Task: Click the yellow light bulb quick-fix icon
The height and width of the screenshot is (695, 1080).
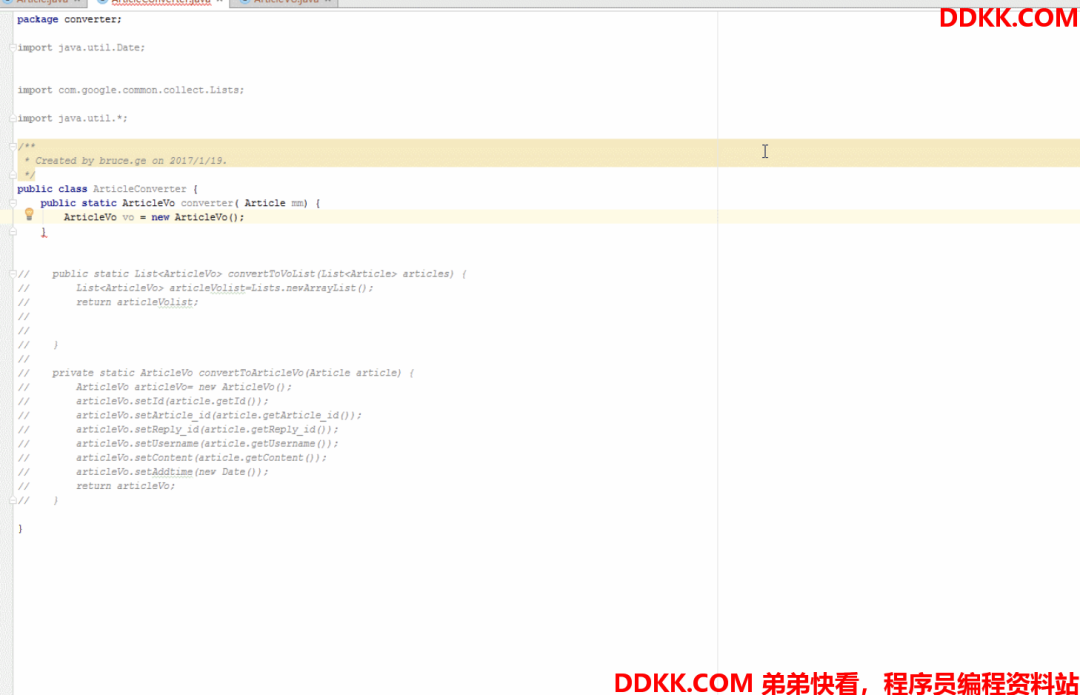Action: tap(29, 214)
